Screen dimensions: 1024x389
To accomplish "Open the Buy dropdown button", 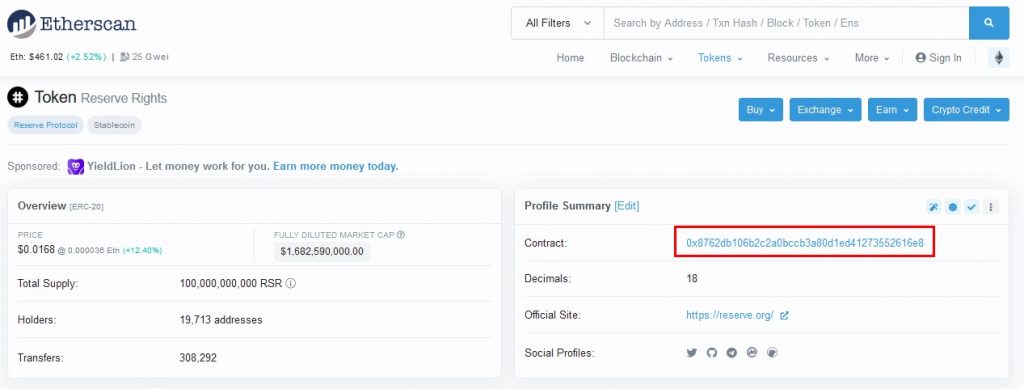I will 761,110.
